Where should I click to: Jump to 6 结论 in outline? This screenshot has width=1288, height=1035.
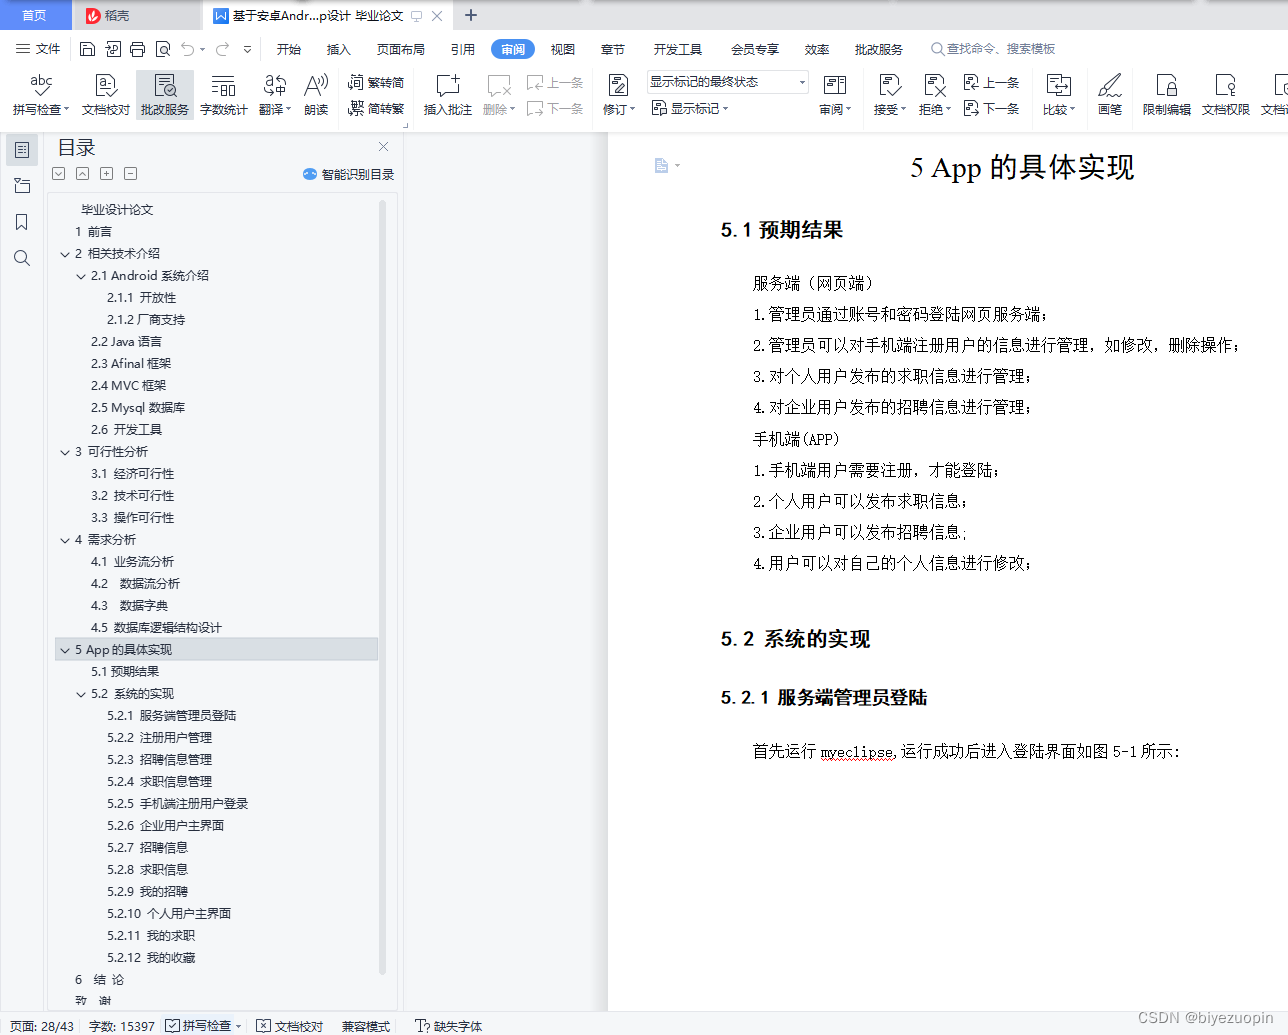point(99,980)
